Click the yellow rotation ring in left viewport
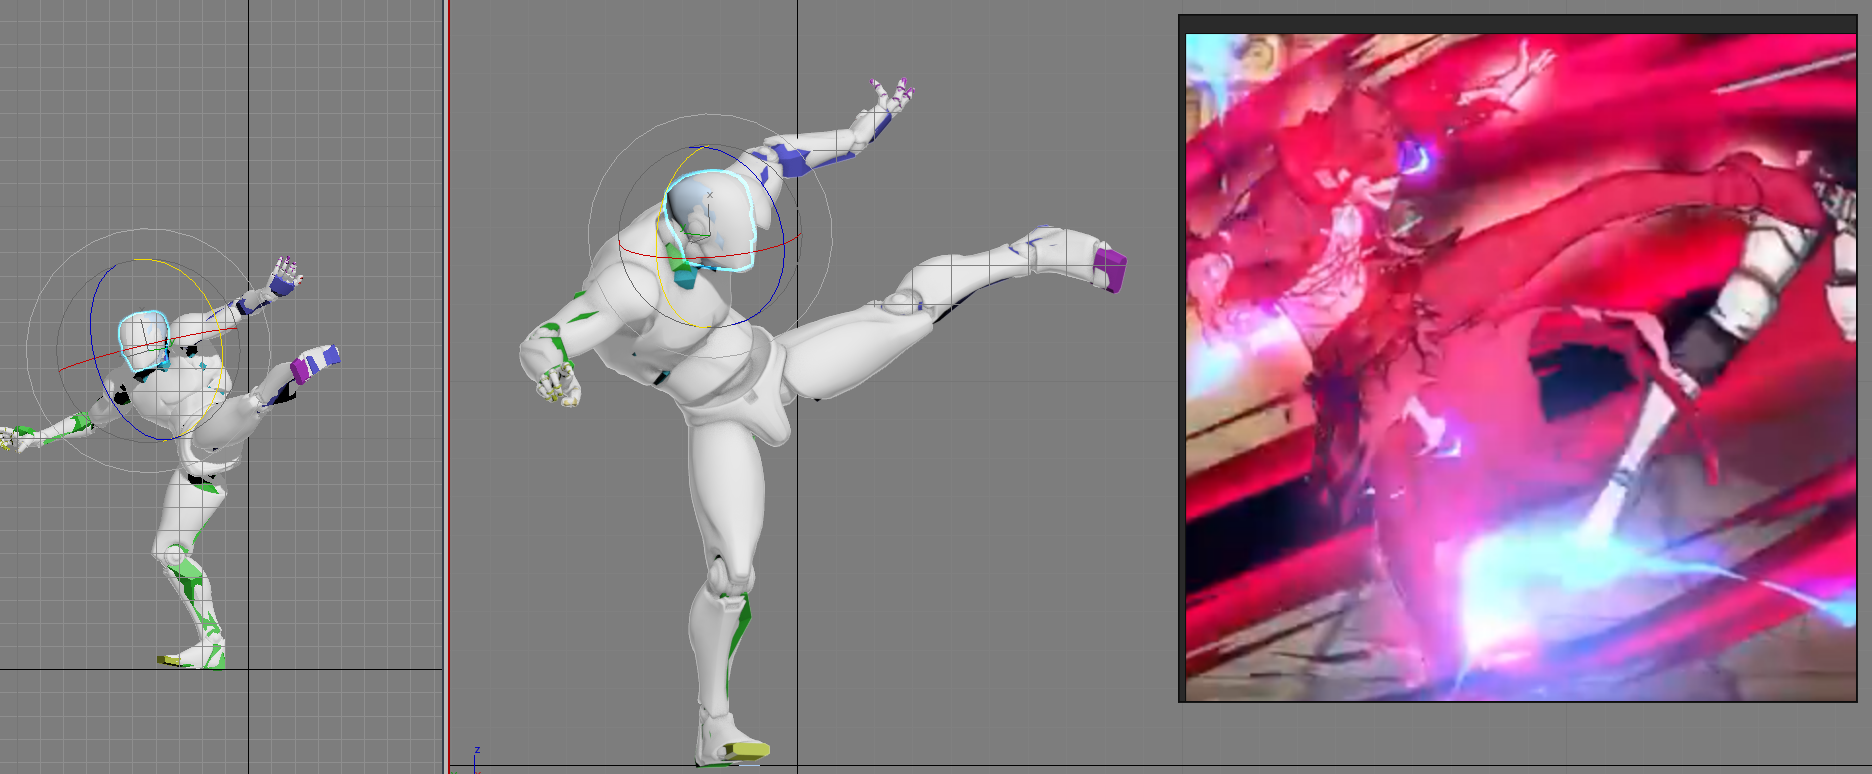The image size is (1872, 774). tap(221, 350)
